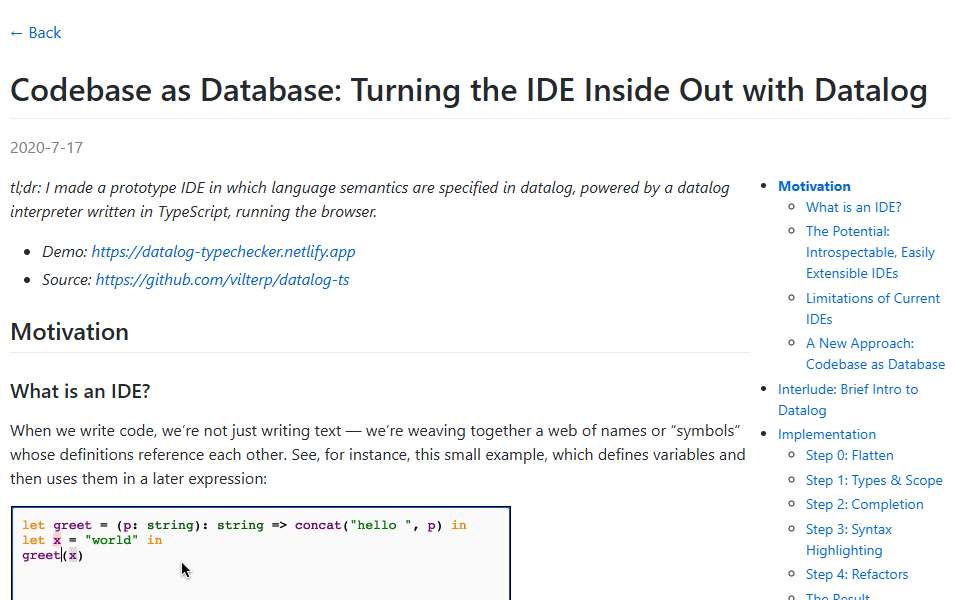Place cursor in the code editor box
The width and height of the screenshot is (960, 600).
(x=260, y=553)
